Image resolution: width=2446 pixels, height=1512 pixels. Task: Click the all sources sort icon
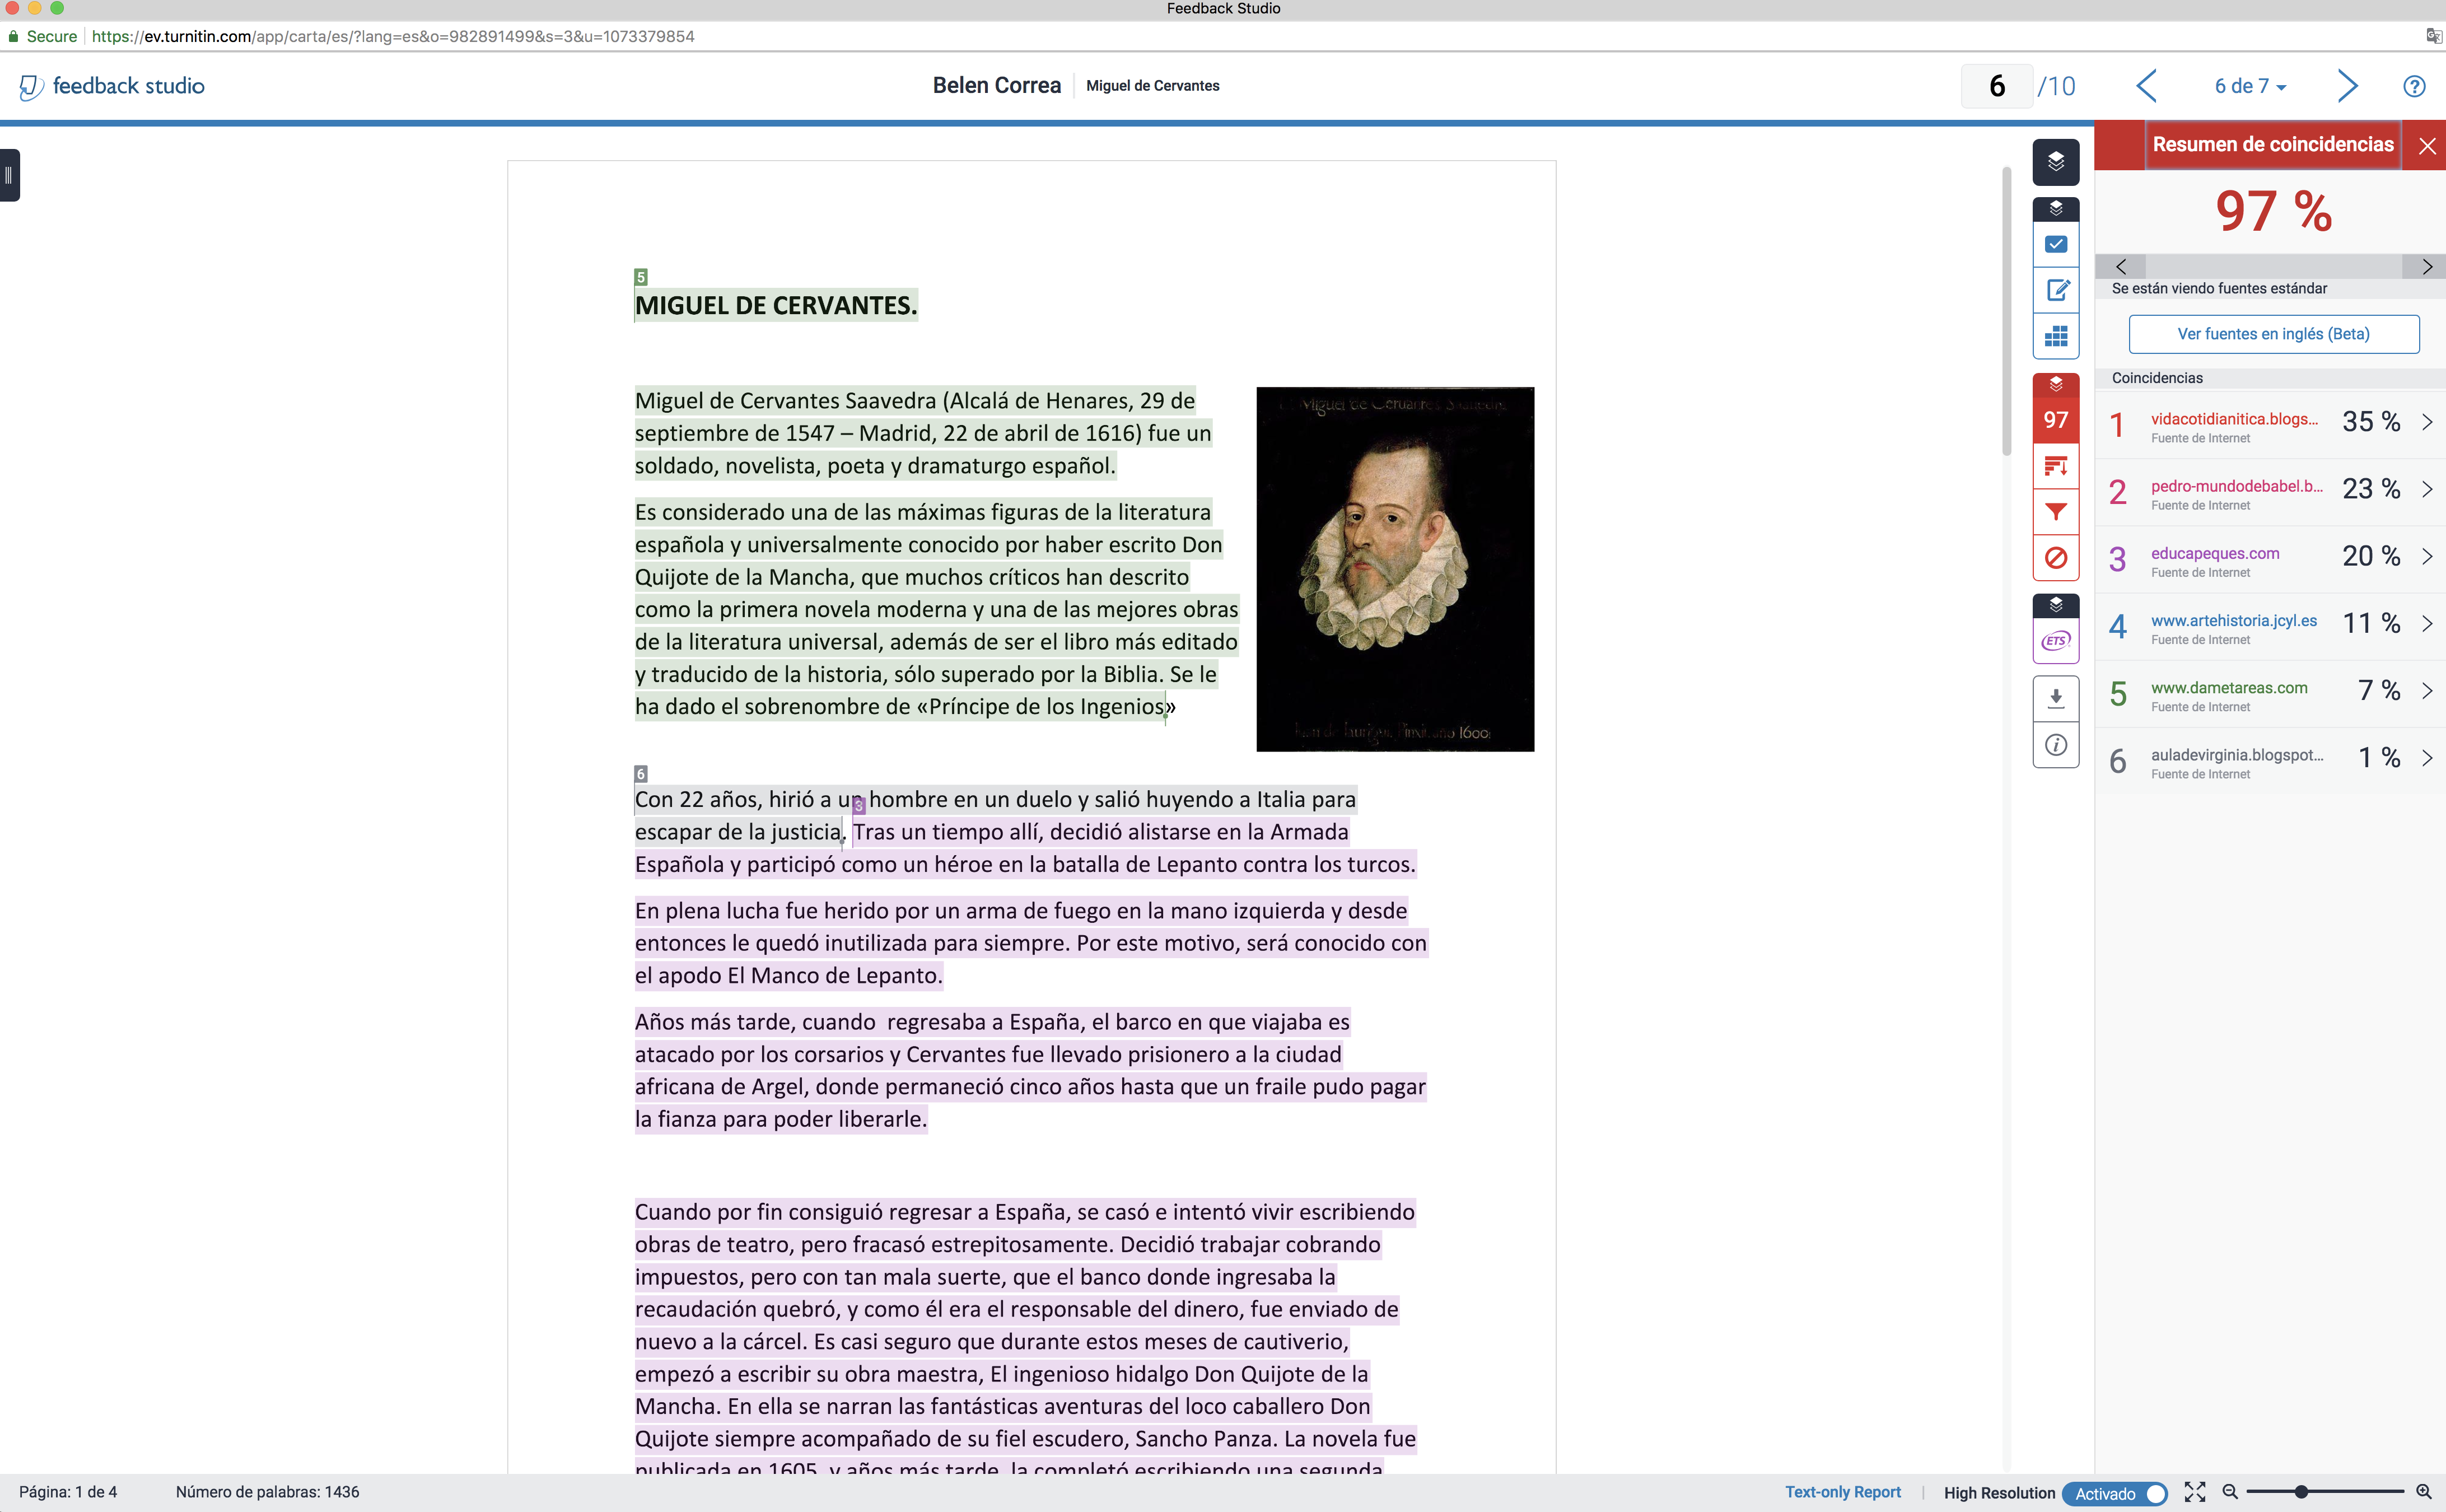coord(2055,466)
